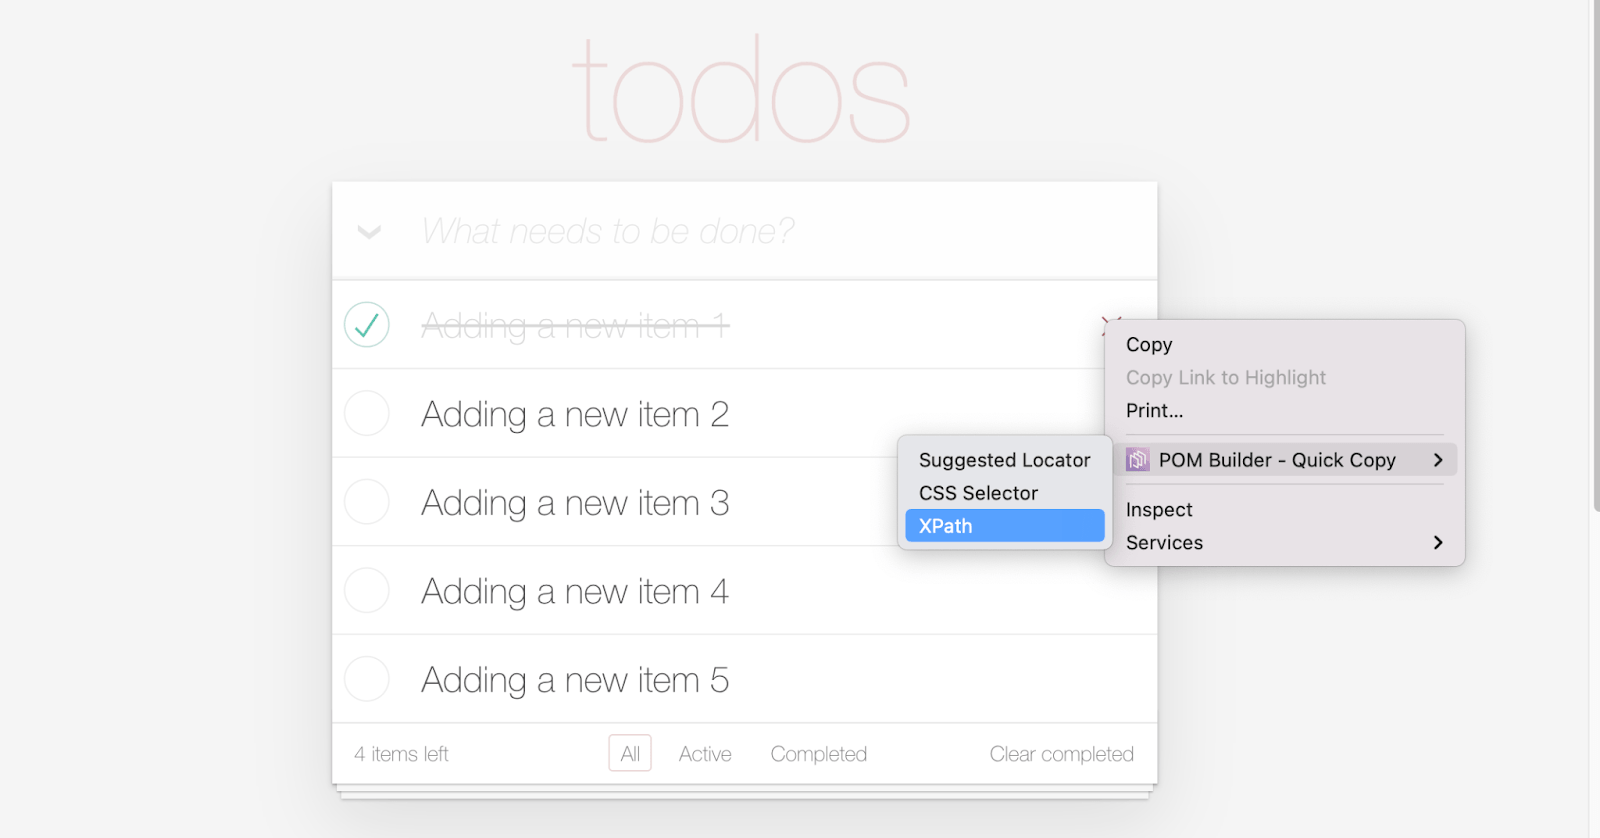Screen dimensions: 1600x838
Task: Select Copy from the context menu
Action: (1149, 345)
